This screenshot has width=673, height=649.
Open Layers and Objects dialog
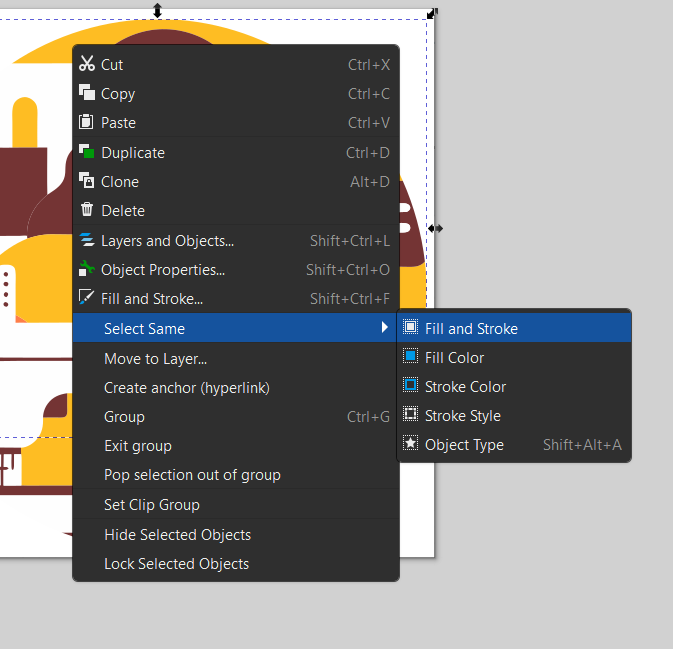pyautogui.click(x=236, y=241)
